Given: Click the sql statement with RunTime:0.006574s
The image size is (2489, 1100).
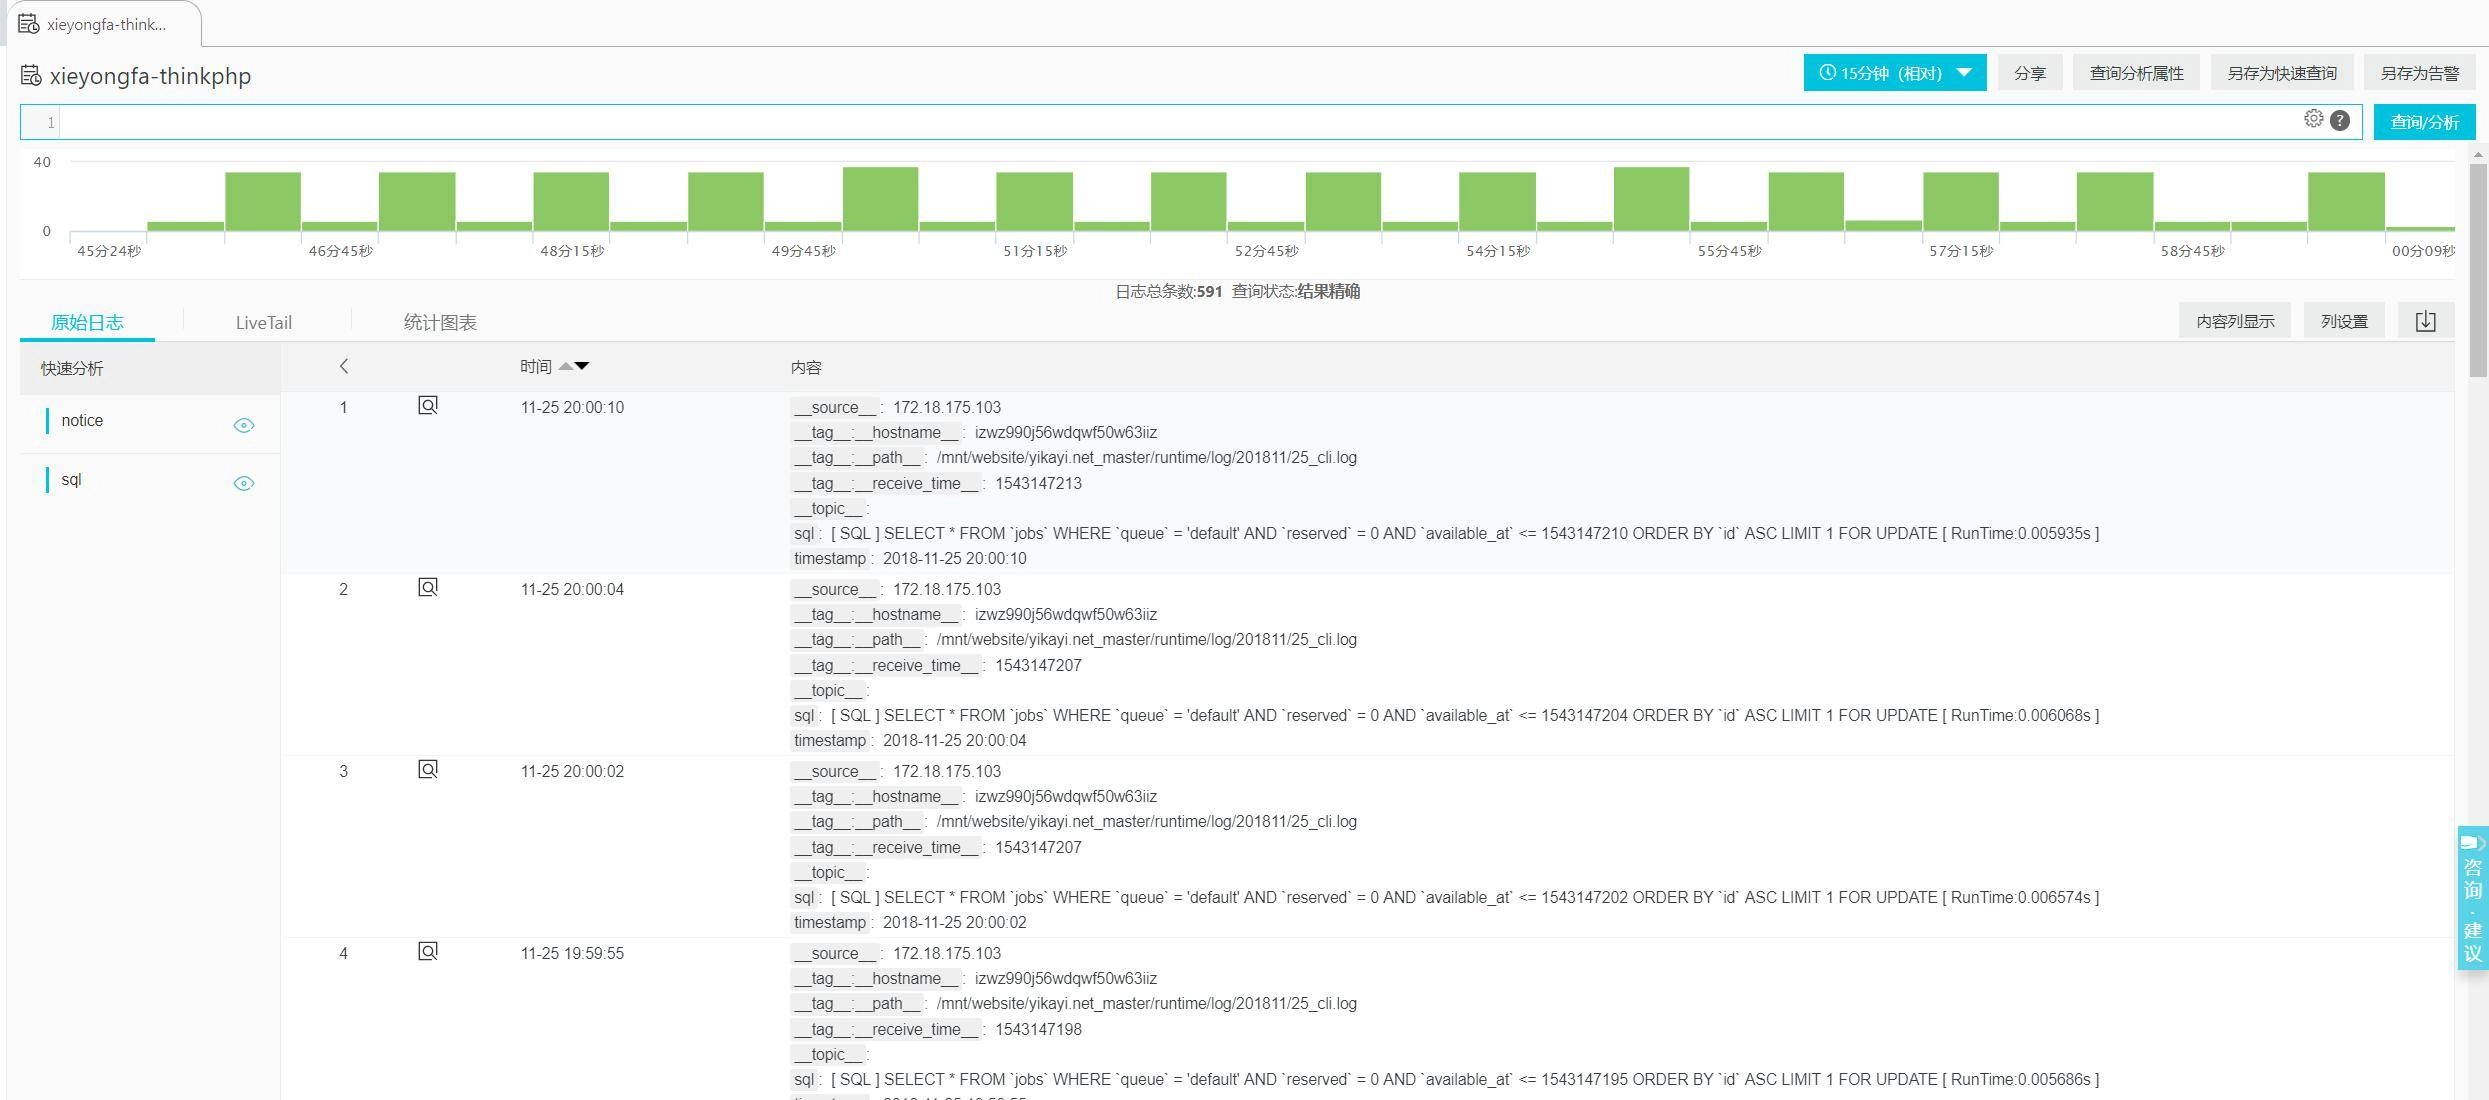Looking at the screenshot, I should (x=1464, y=897).
